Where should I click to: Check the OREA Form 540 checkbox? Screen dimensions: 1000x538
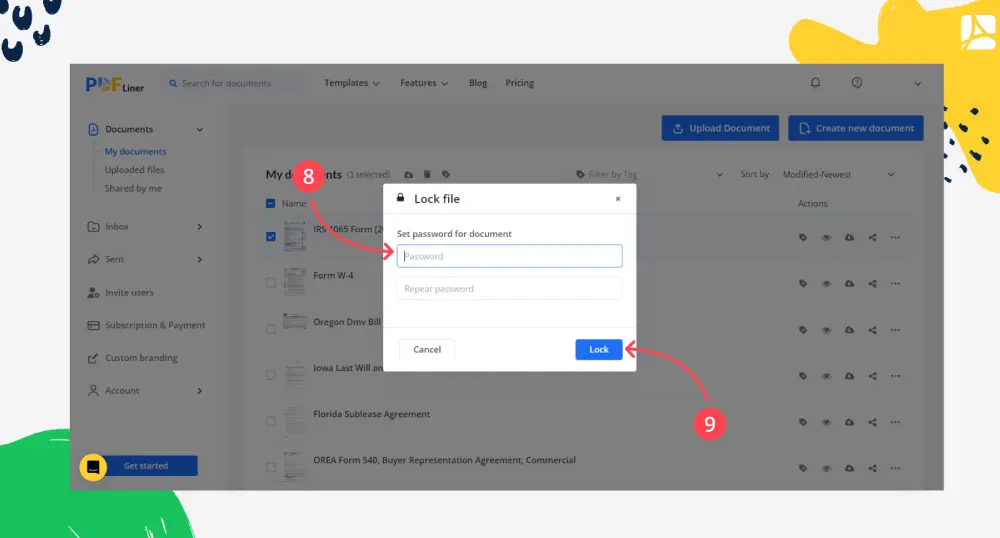271,467
